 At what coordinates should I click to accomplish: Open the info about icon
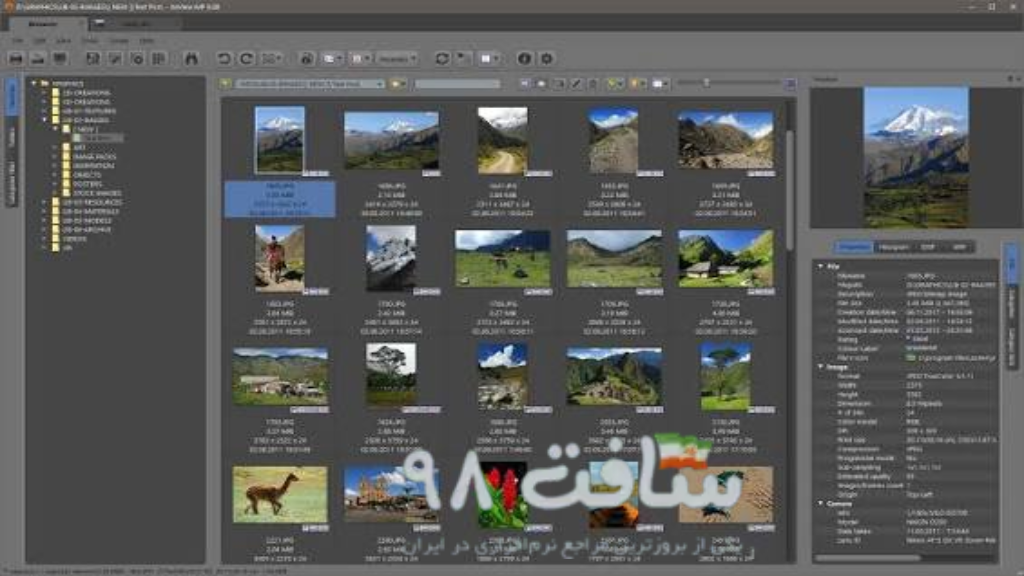pos(524,59)
